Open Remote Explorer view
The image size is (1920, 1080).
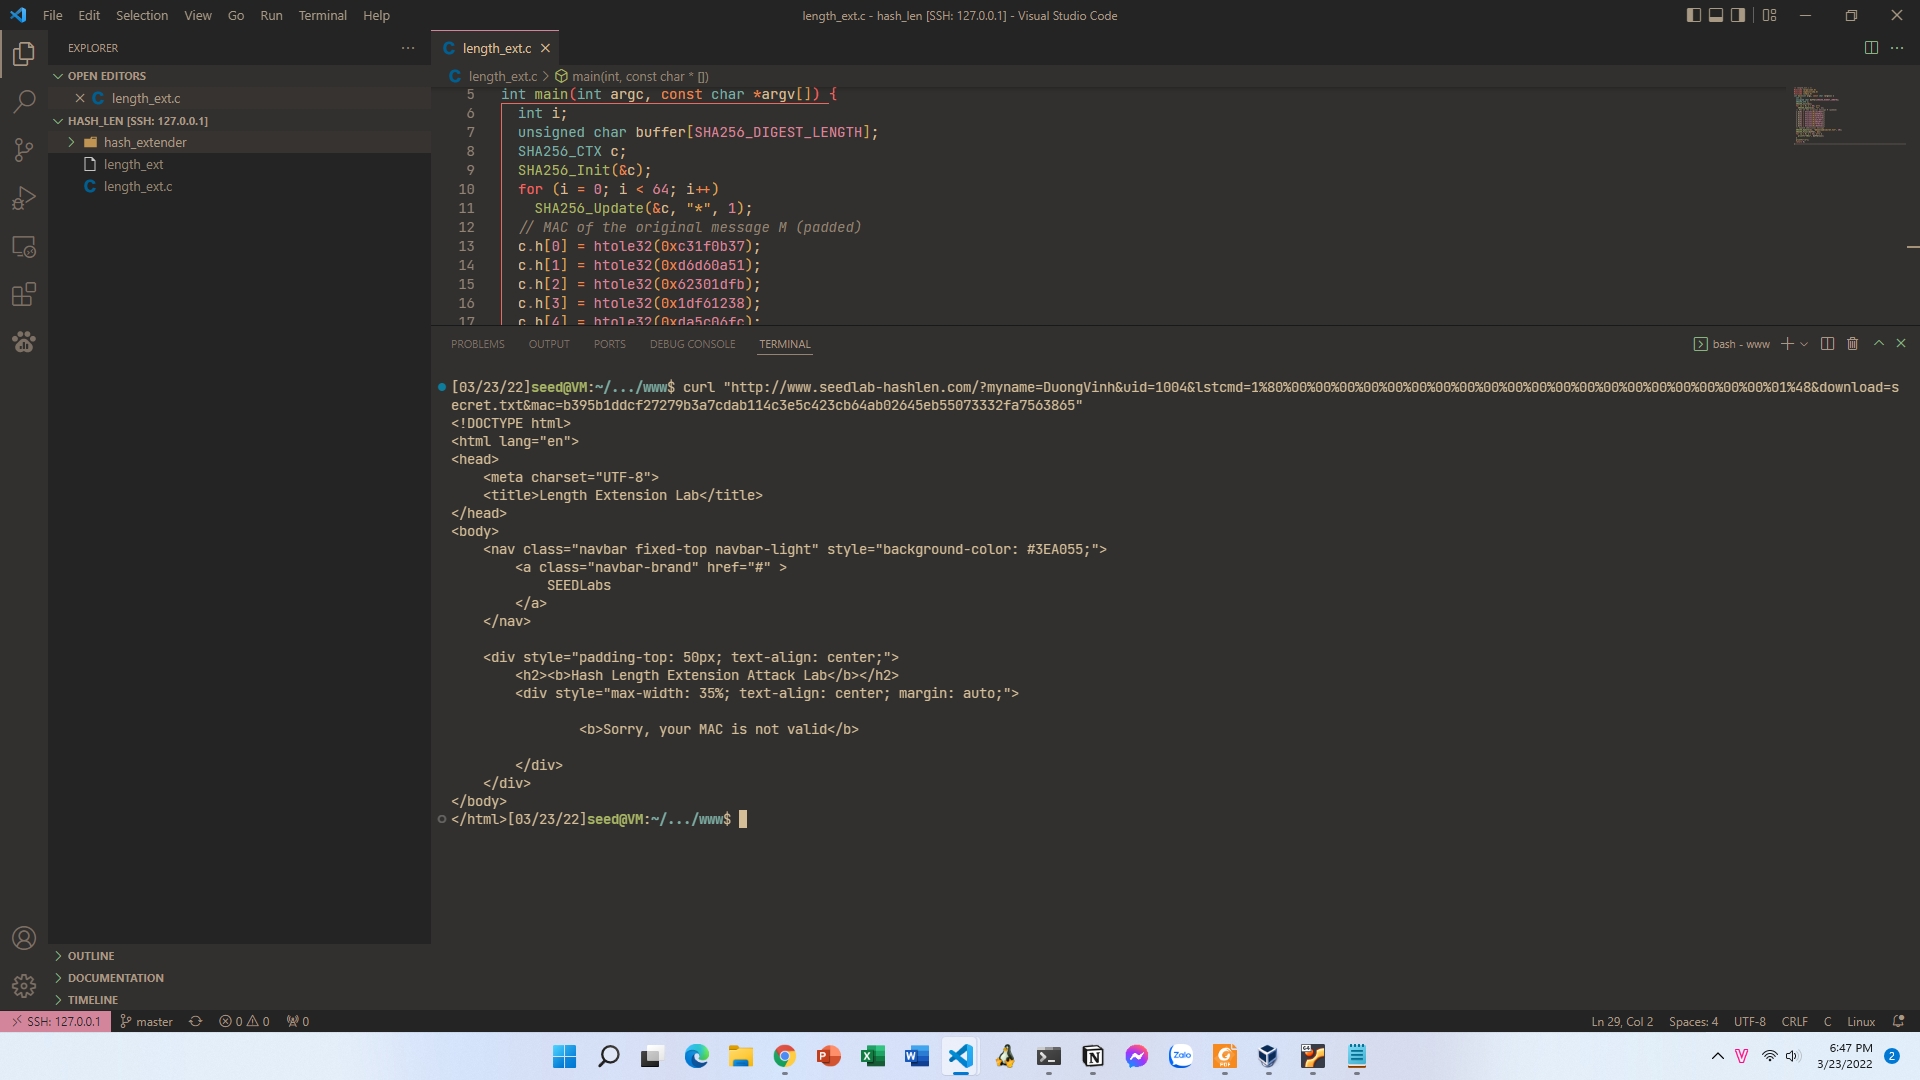pos(24,246)
